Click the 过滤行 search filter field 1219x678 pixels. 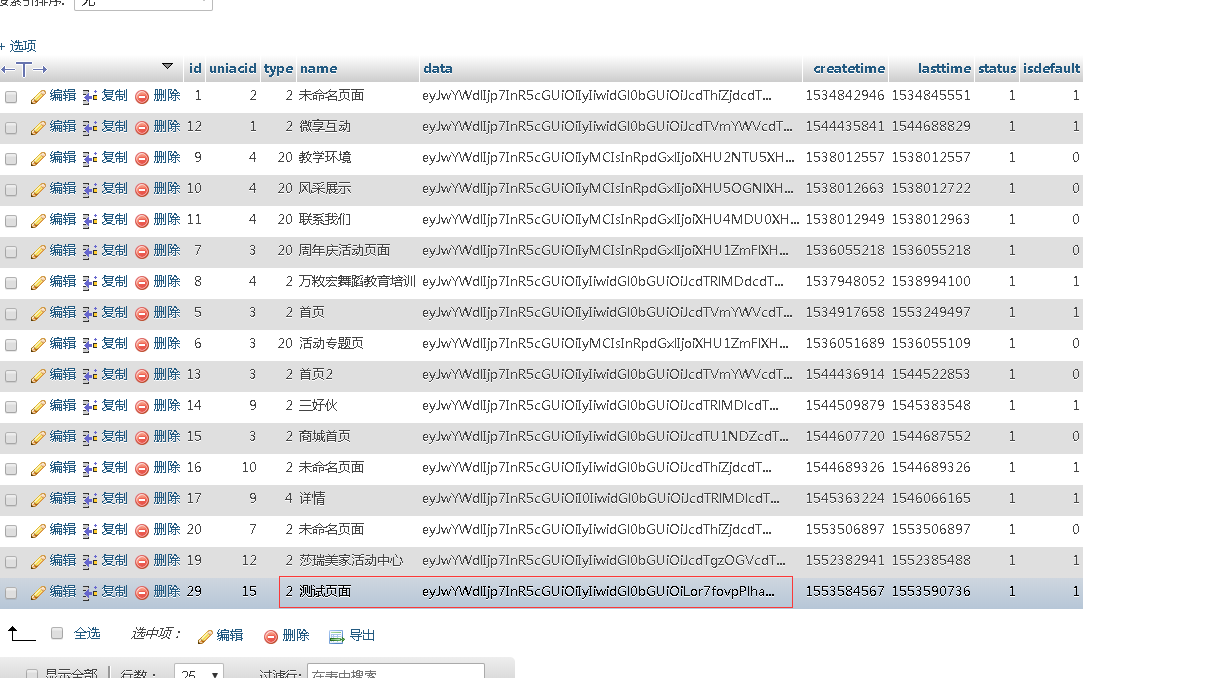pyautogui.click(x=395, y=673)
